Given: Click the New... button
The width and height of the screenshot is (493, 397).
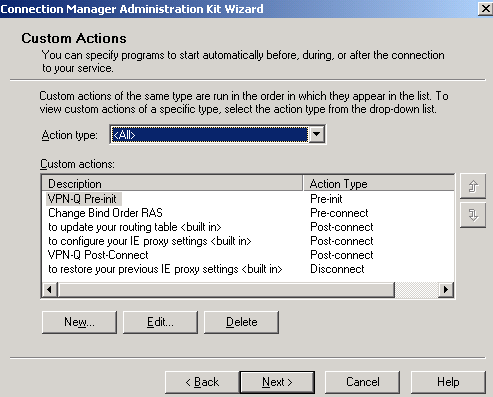Looking at the screenshot, I should point(79,322).
